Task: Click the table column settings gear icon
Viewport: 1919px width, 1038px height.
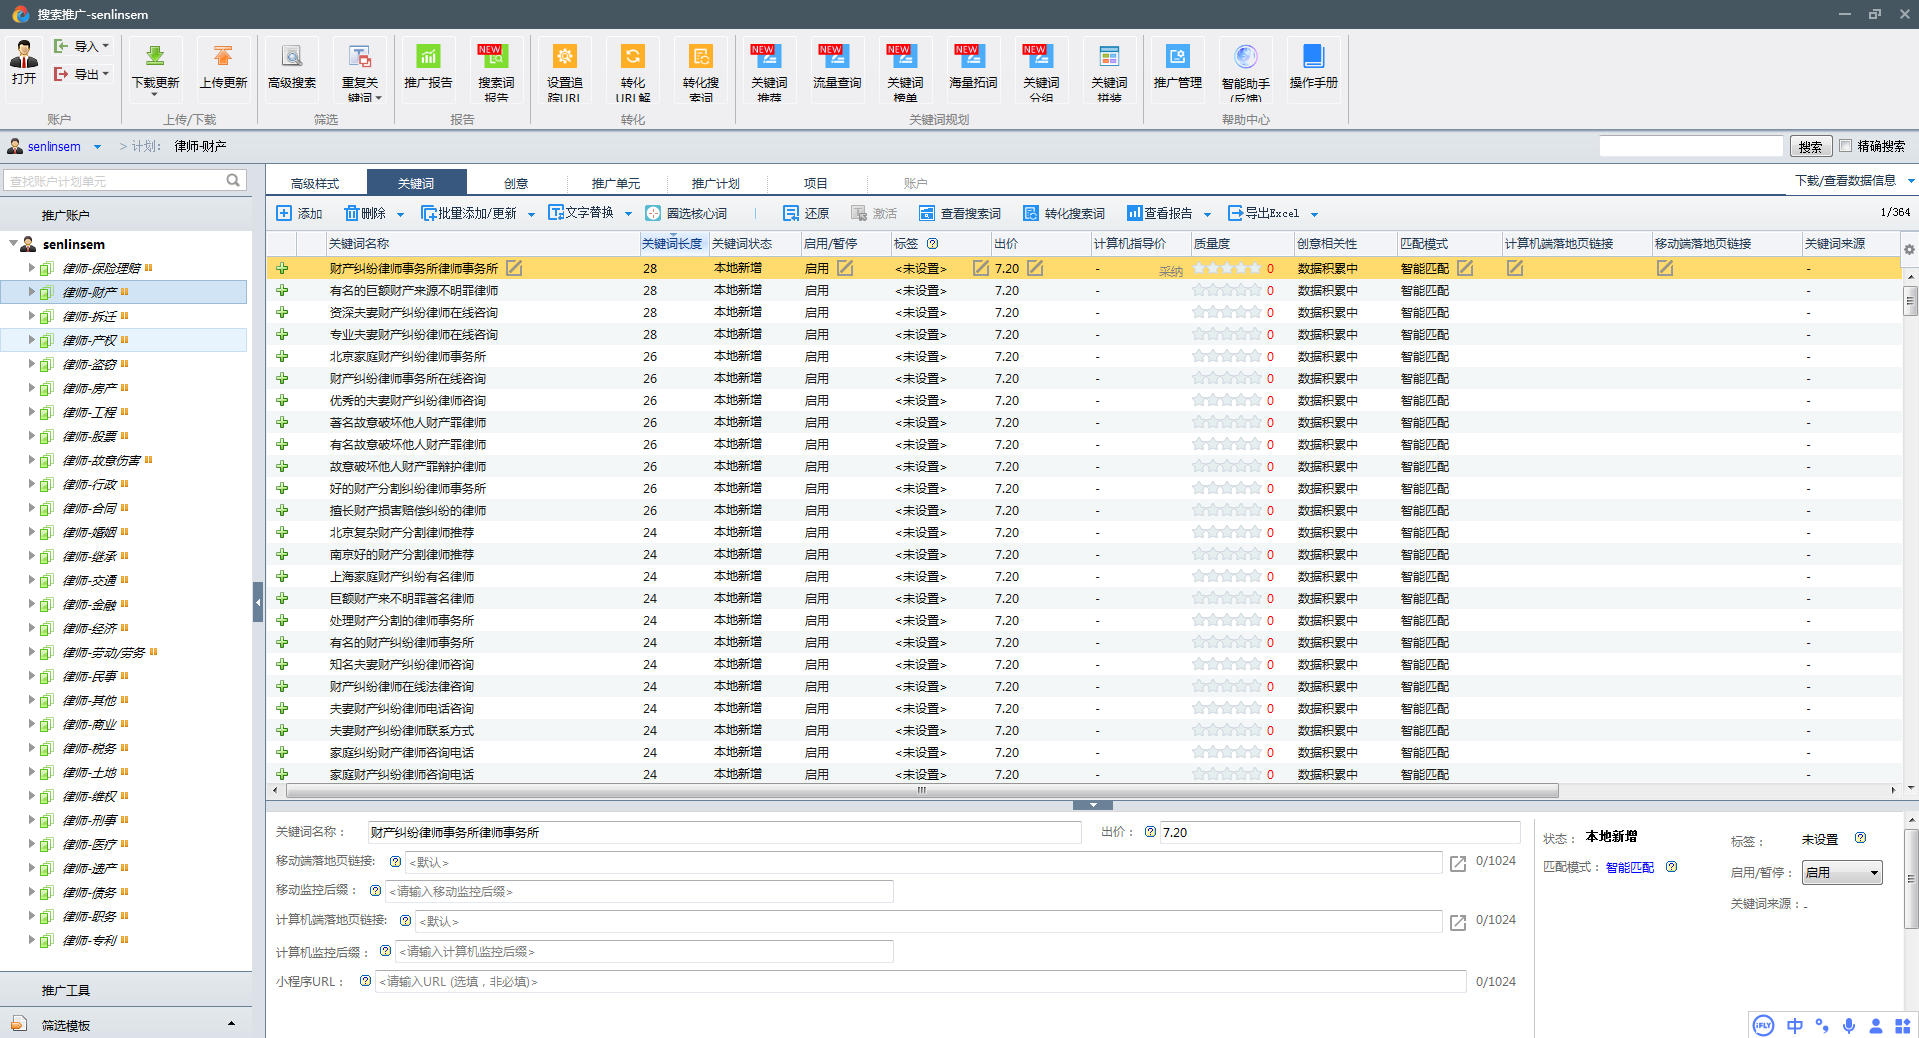Action: 1909,249
